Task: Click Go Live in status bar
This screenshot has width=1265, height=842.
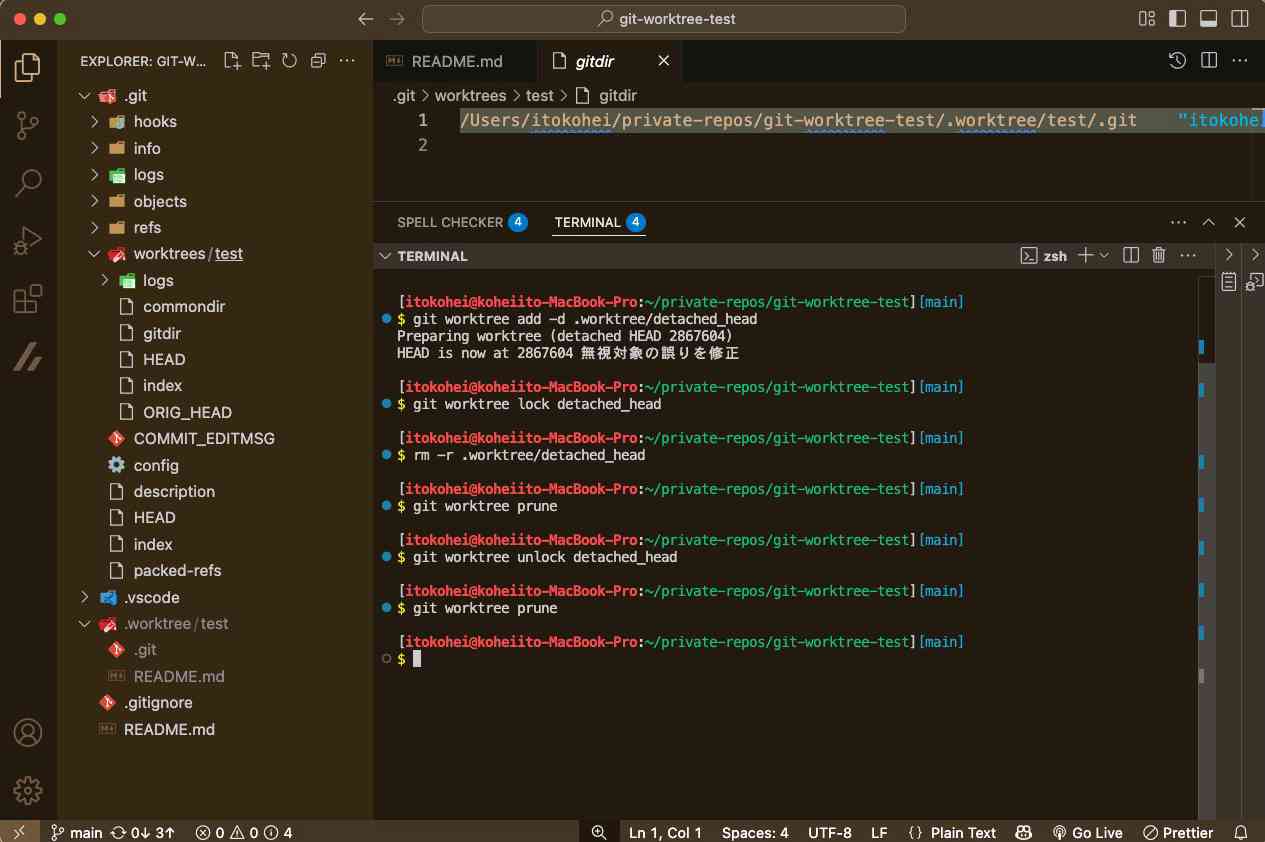Action: 1087,832
